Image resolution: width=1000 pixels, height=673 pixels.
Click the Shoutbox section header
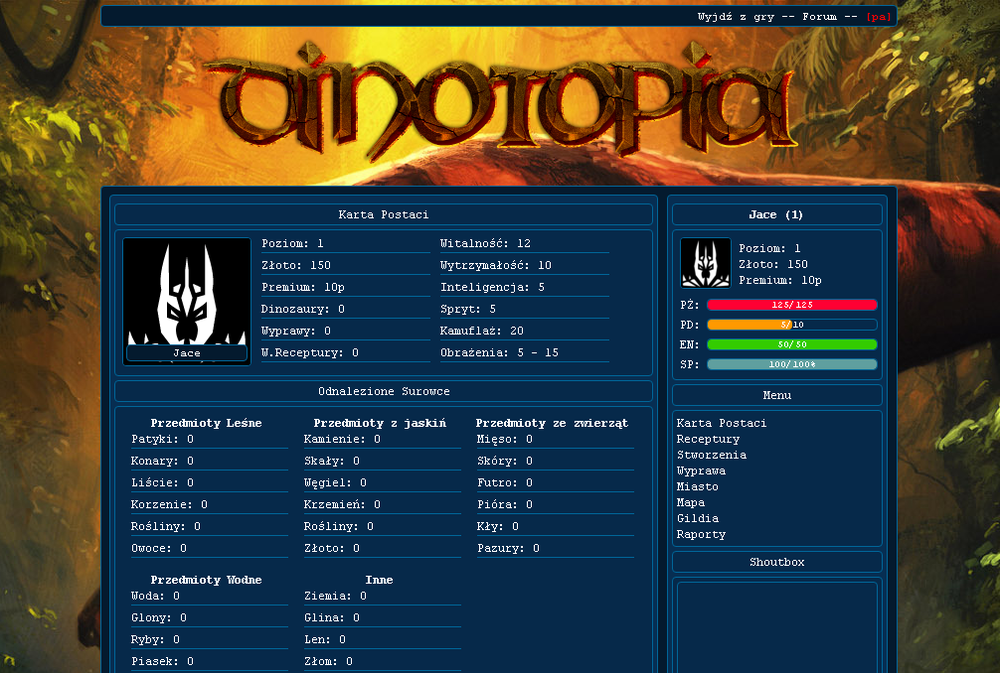click(x=777, y=562)
